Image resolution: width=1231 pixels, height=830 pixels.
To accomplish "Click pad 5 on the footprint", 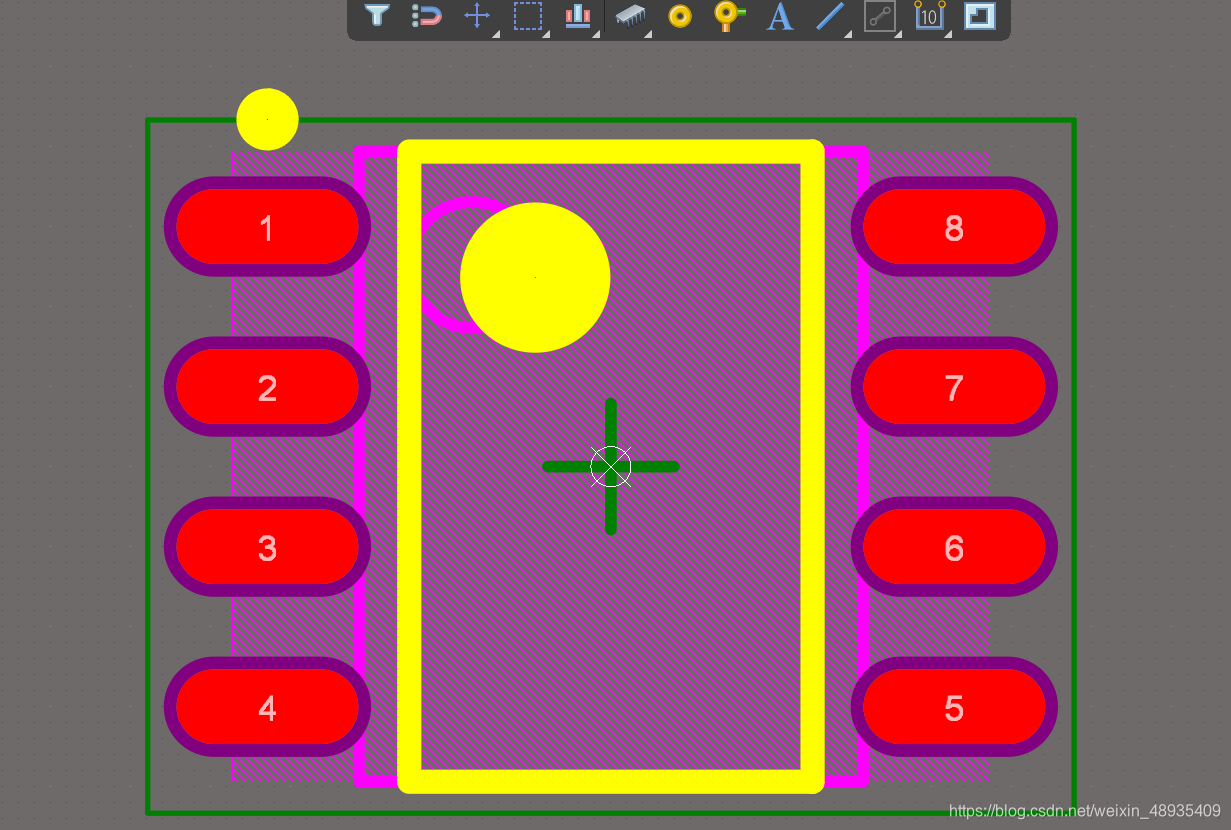I will 954,707.
